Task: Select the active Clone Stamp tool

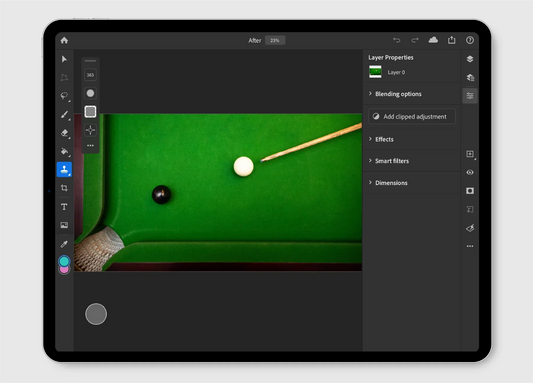Action: click(64, 169)
